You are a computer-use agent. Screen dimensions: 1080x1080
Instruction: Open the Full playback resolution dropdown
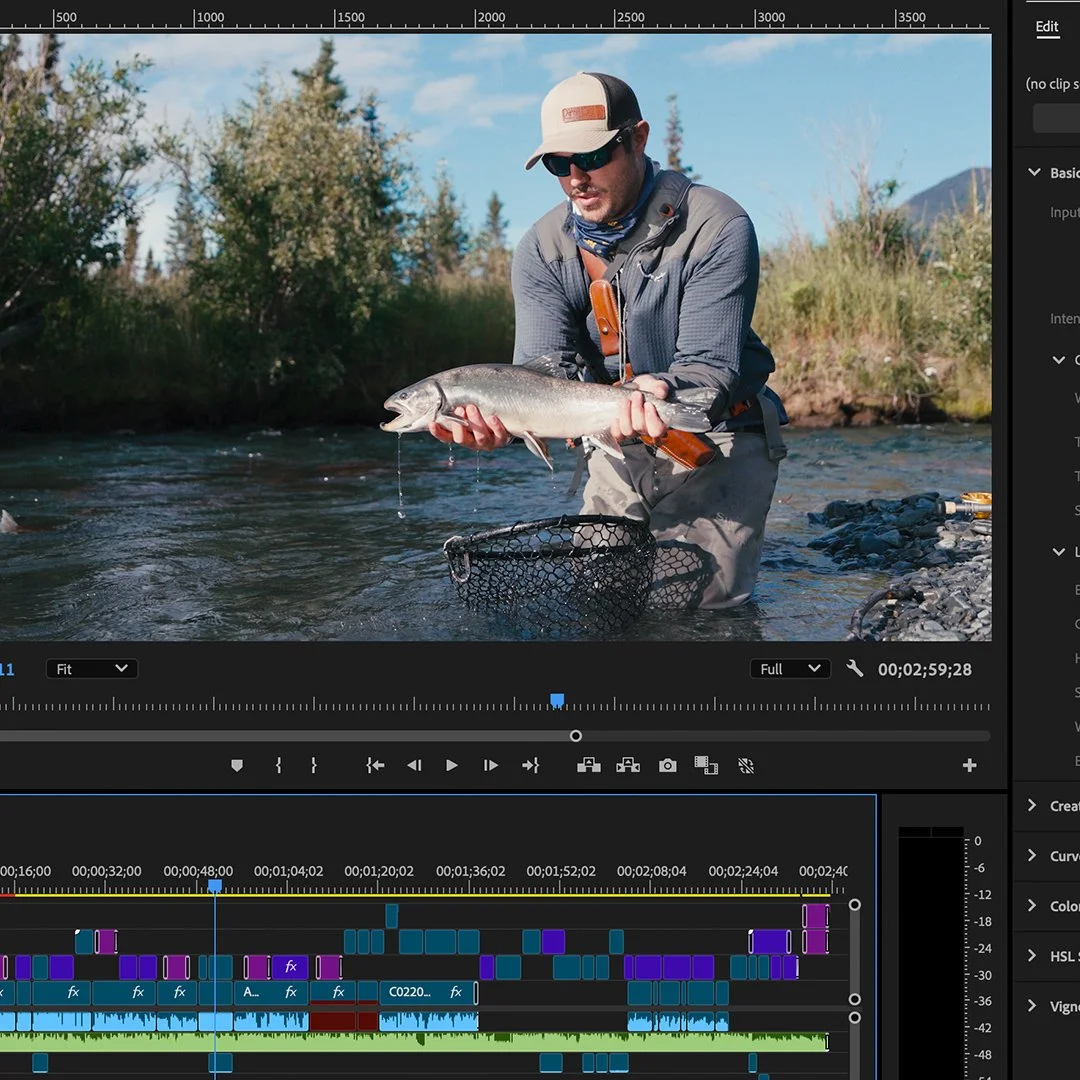pos(790,668)
